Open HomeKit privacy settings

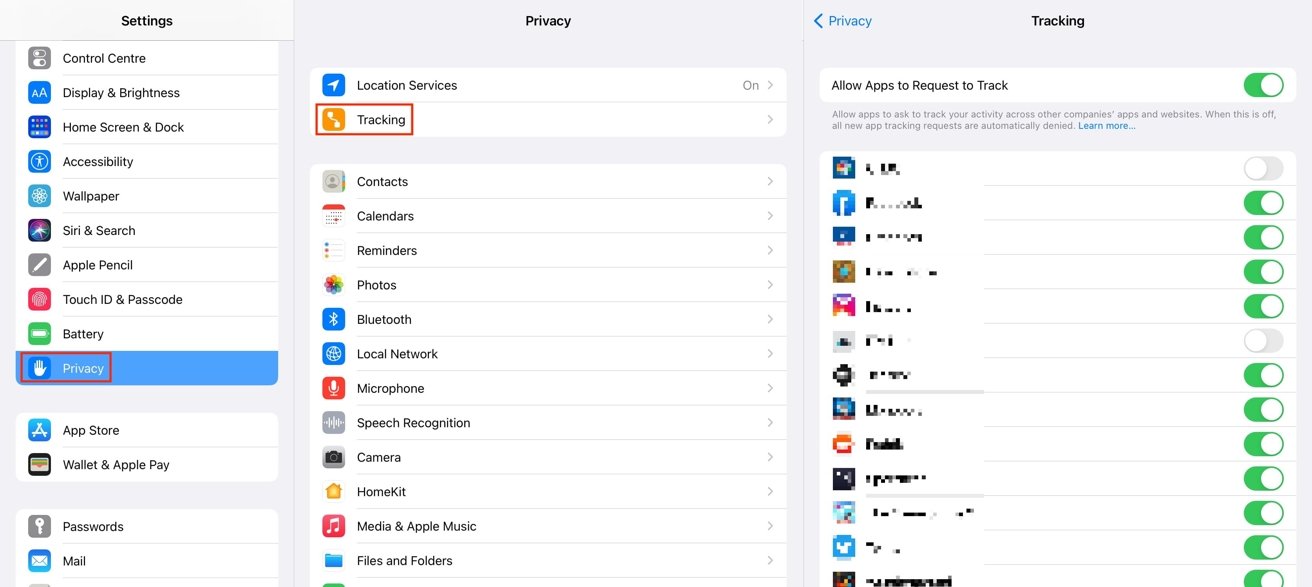pos(548,492)
